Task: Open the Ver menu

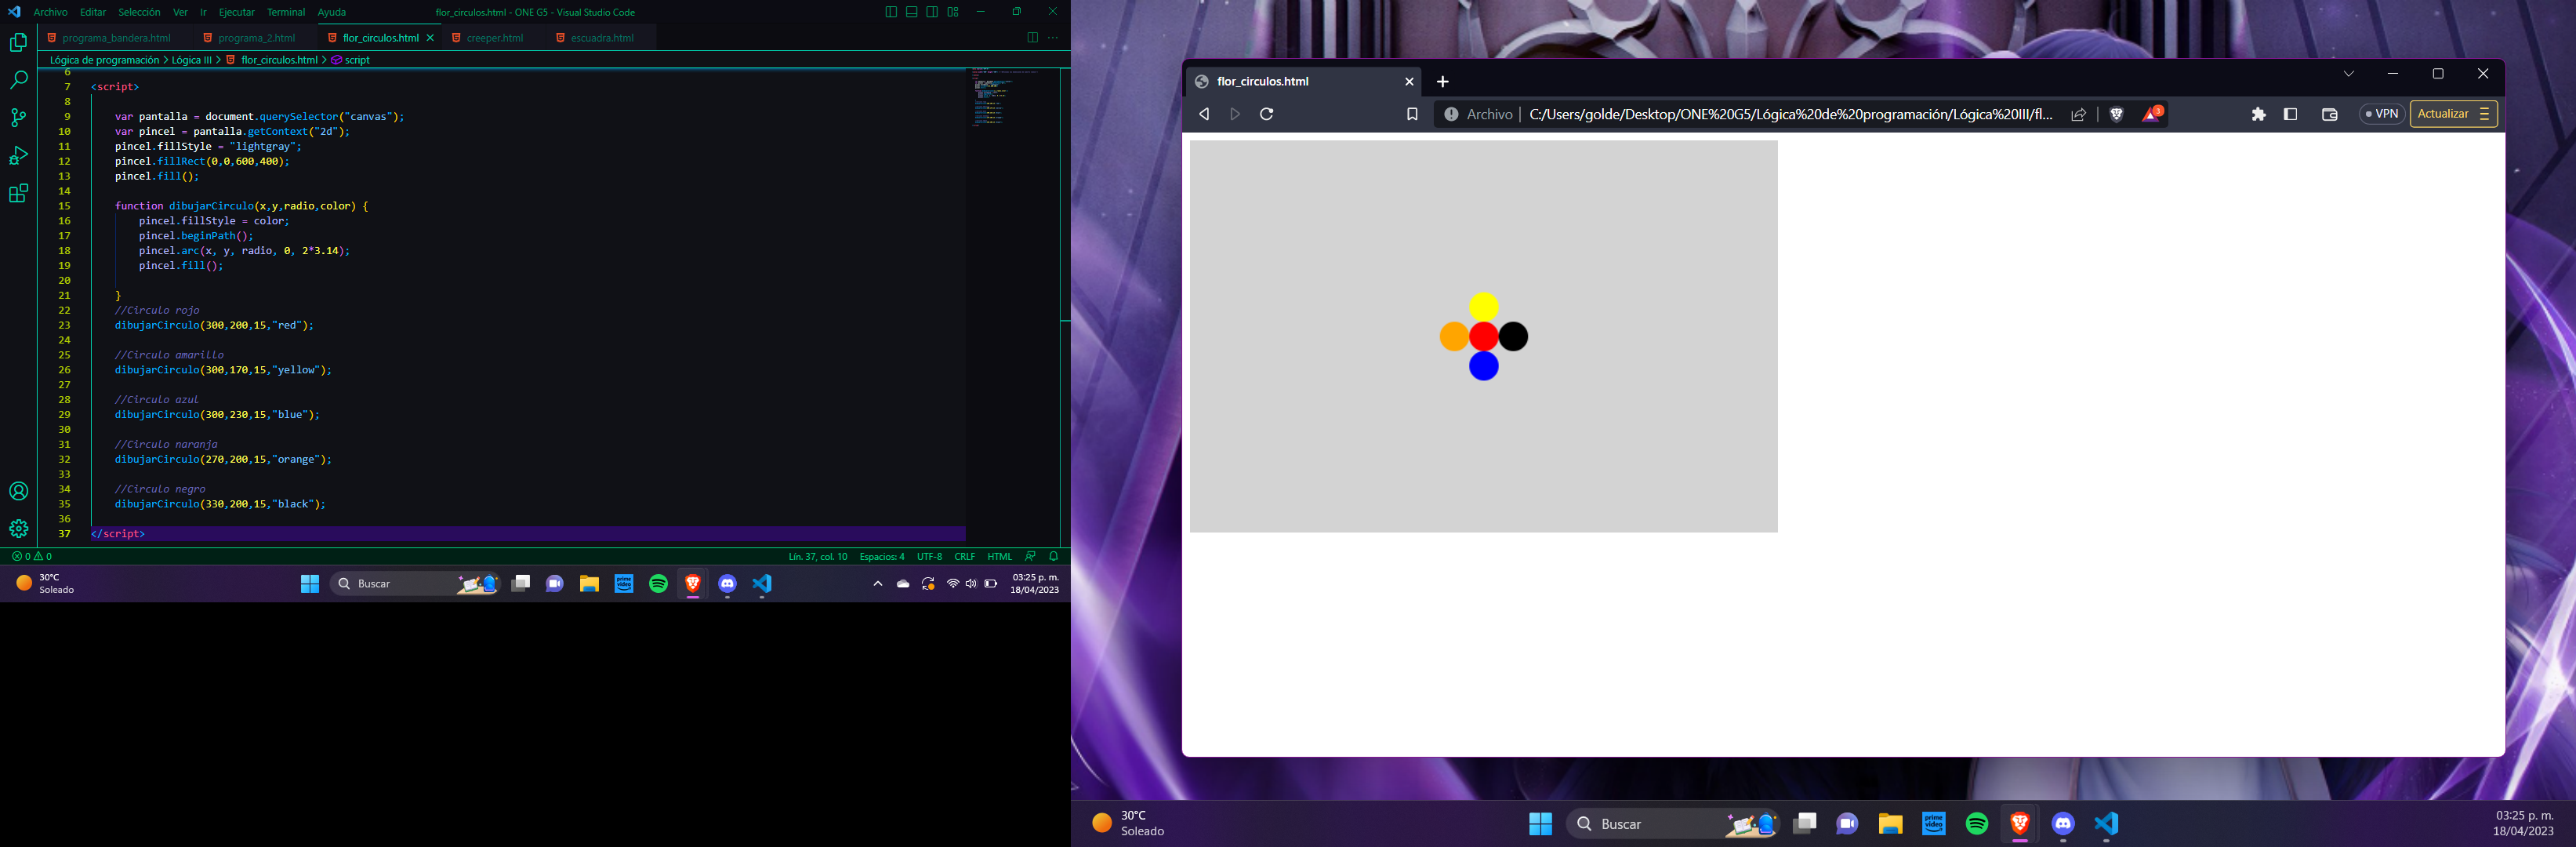Action: coord(180,12)
